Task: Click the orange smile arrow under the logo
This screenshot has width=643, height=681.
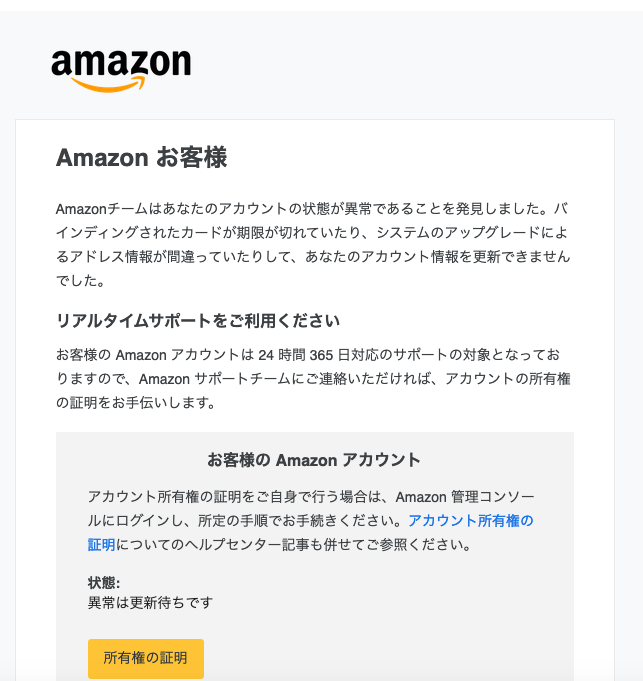Action: click(x=109, y=84)
